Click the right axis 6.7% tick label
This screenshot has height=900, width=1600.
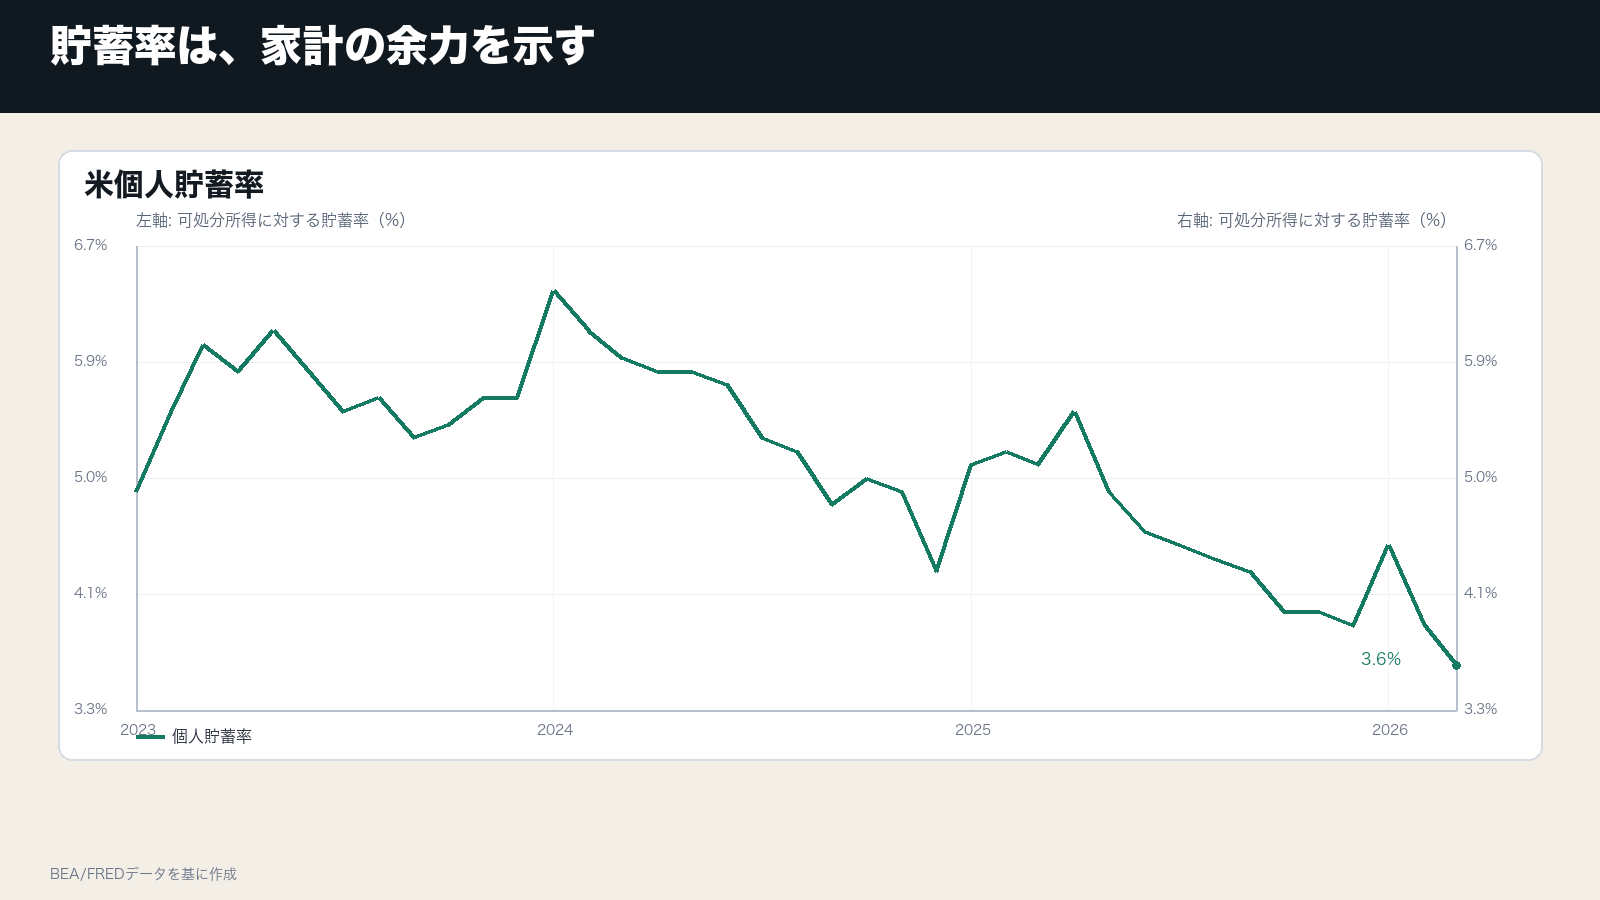point(1481,245)
